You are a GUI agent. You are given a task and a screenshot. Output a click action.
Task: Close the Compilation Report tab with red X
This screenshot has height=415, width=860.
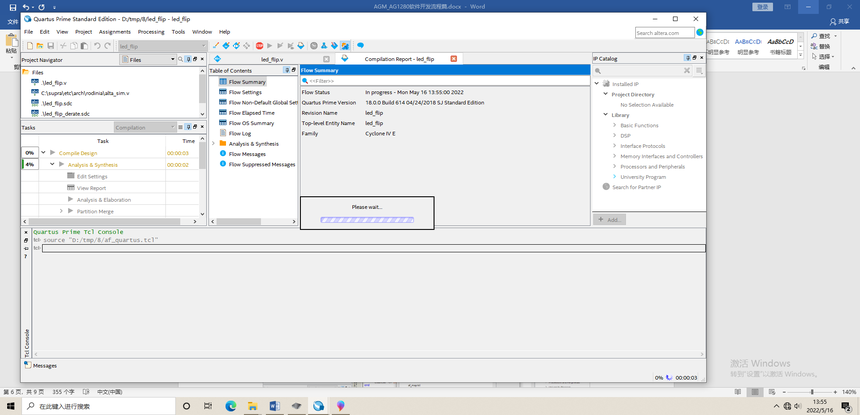coord(454,59)
